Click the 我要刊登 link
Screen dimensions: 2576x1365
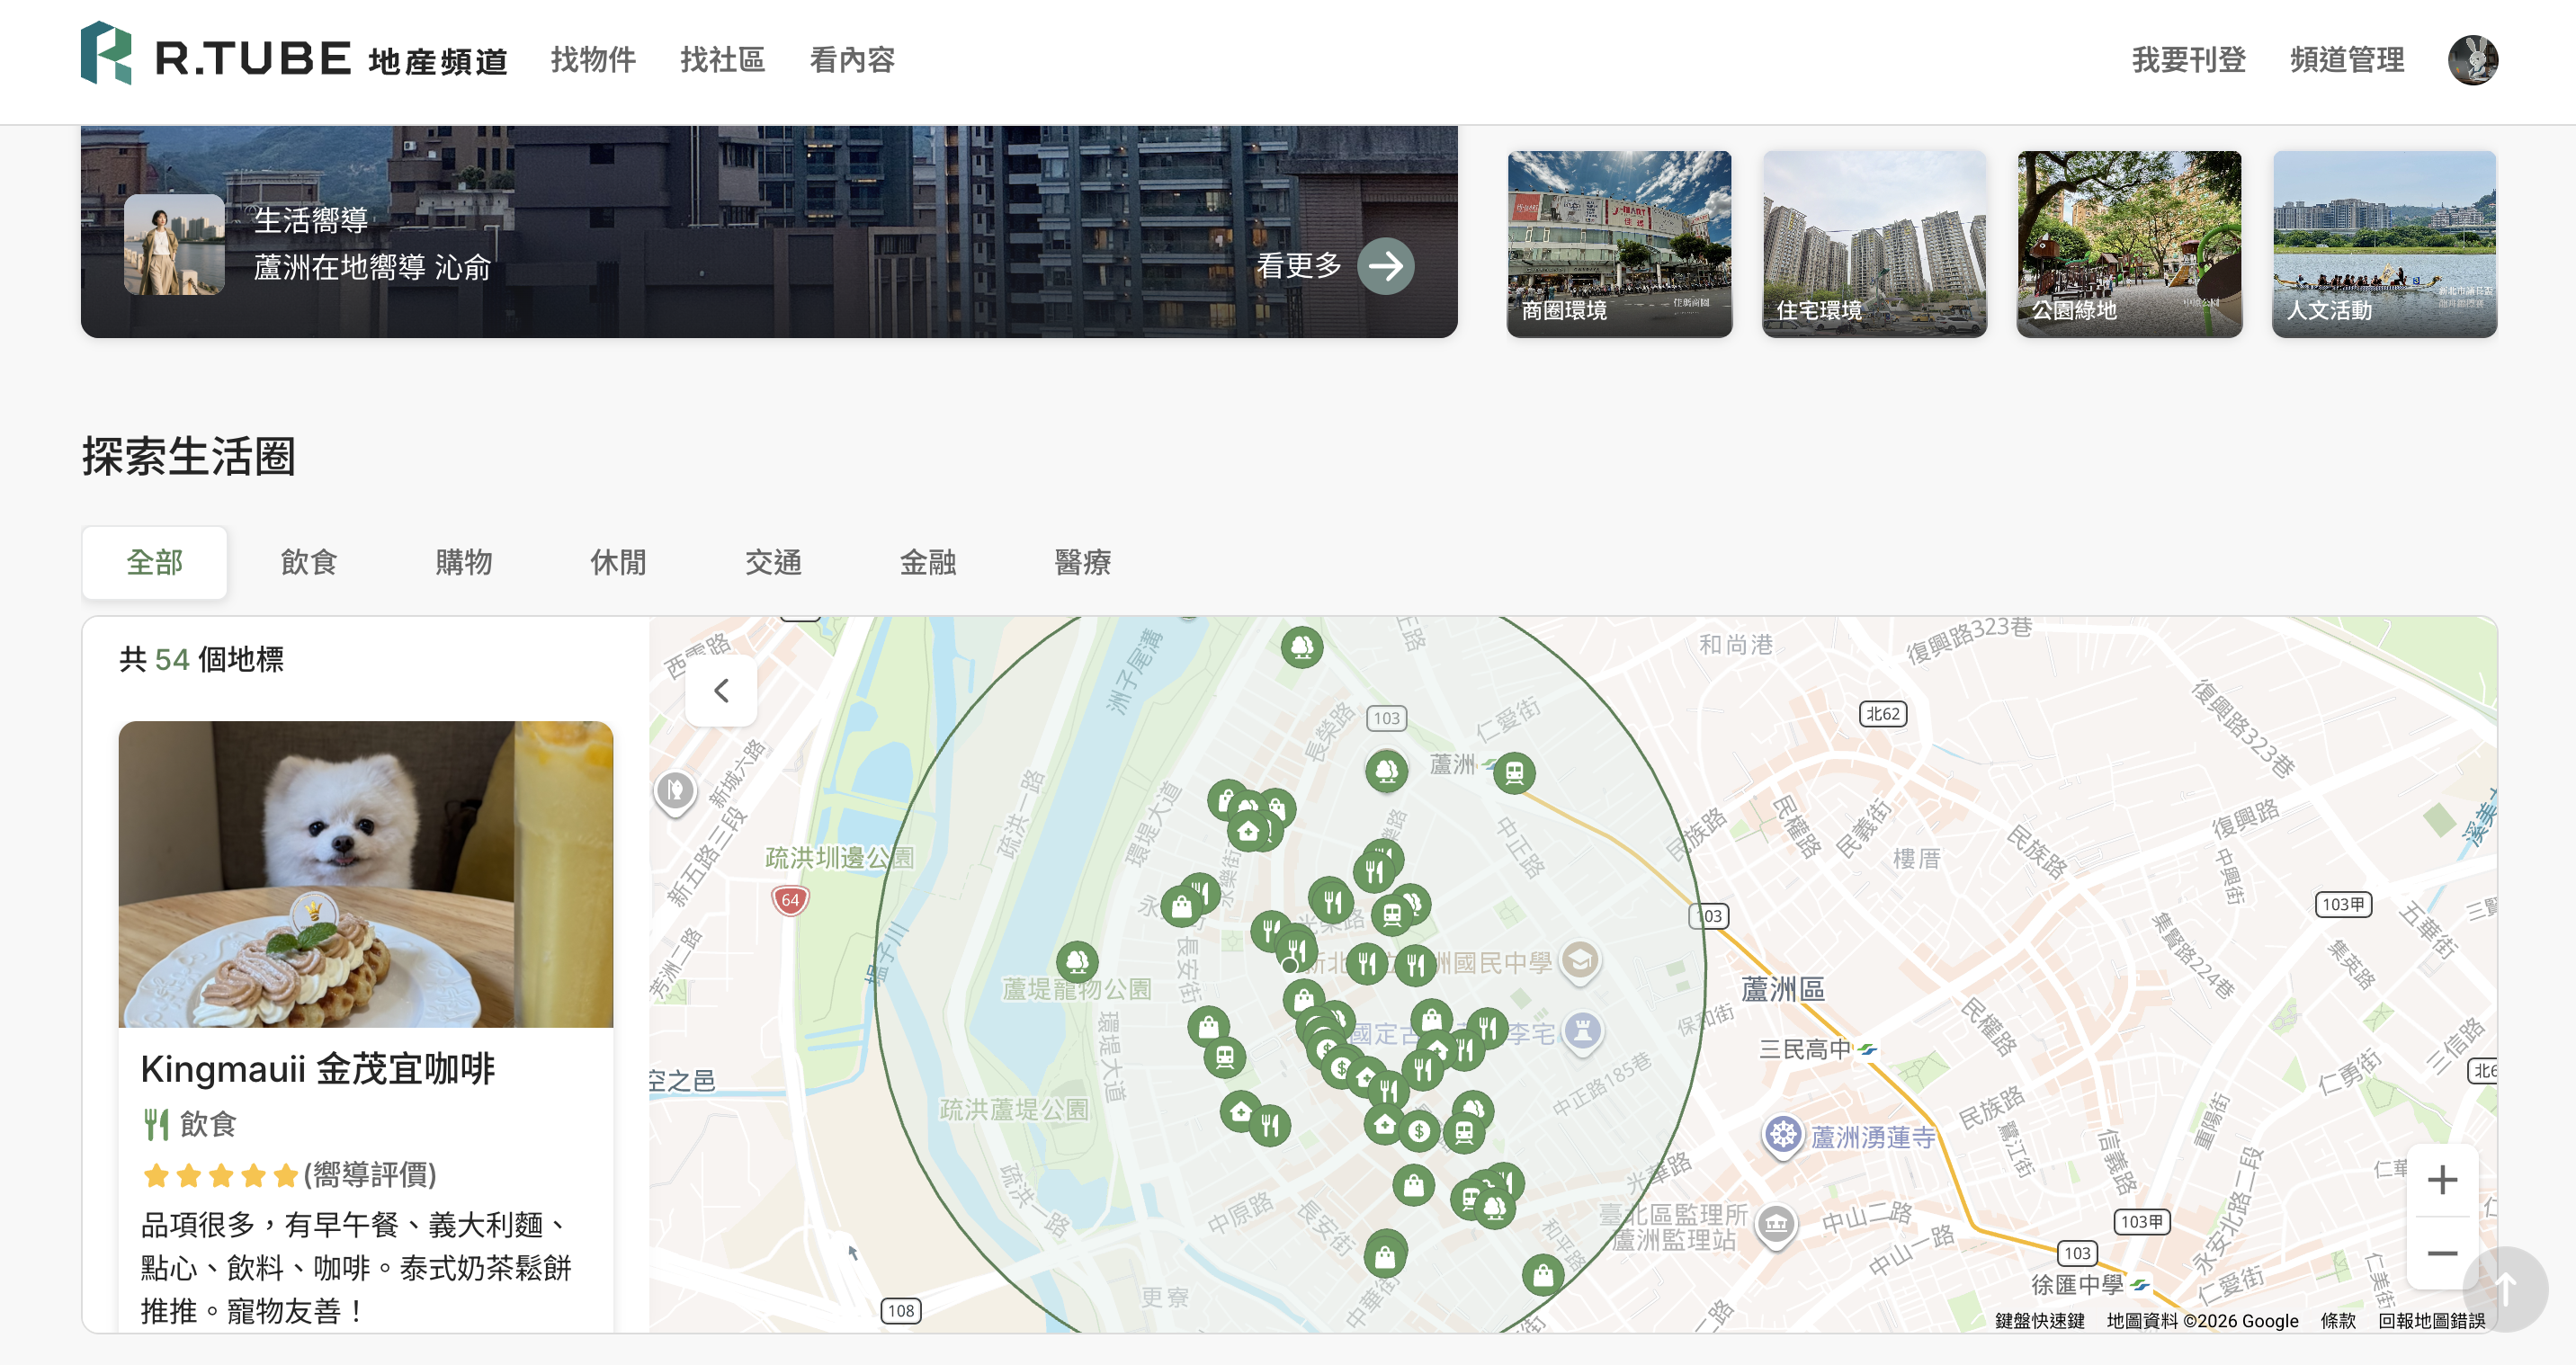click(x=2189, y=60)
